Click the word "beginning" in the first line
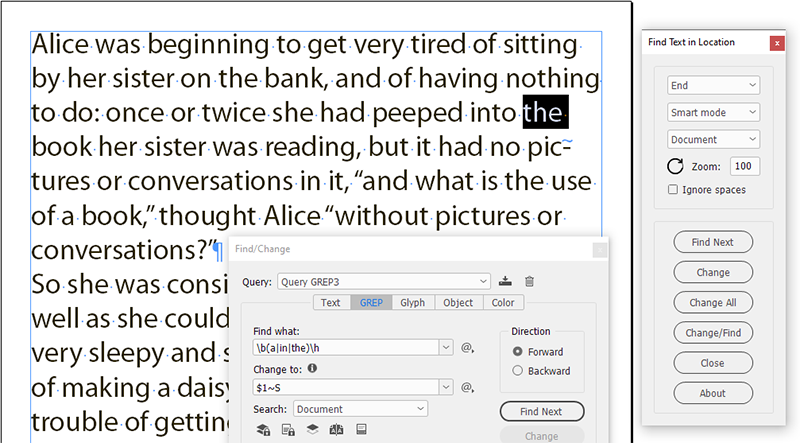800x443 pixels. point(208,46)
